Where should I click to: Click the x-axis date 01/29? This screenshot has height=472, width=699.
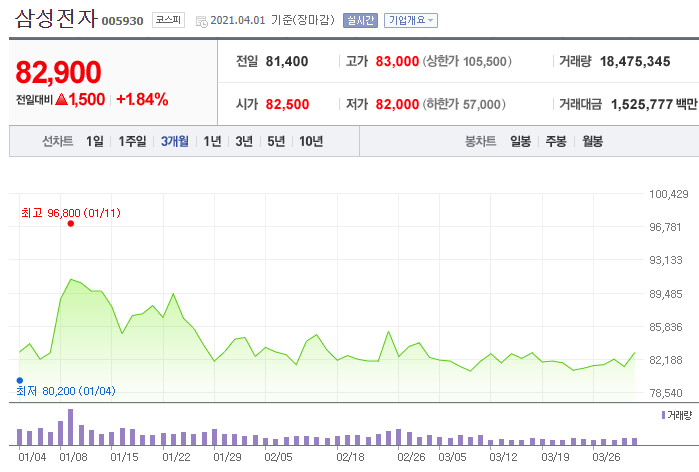pyautogui.click(x=227, y=457)
